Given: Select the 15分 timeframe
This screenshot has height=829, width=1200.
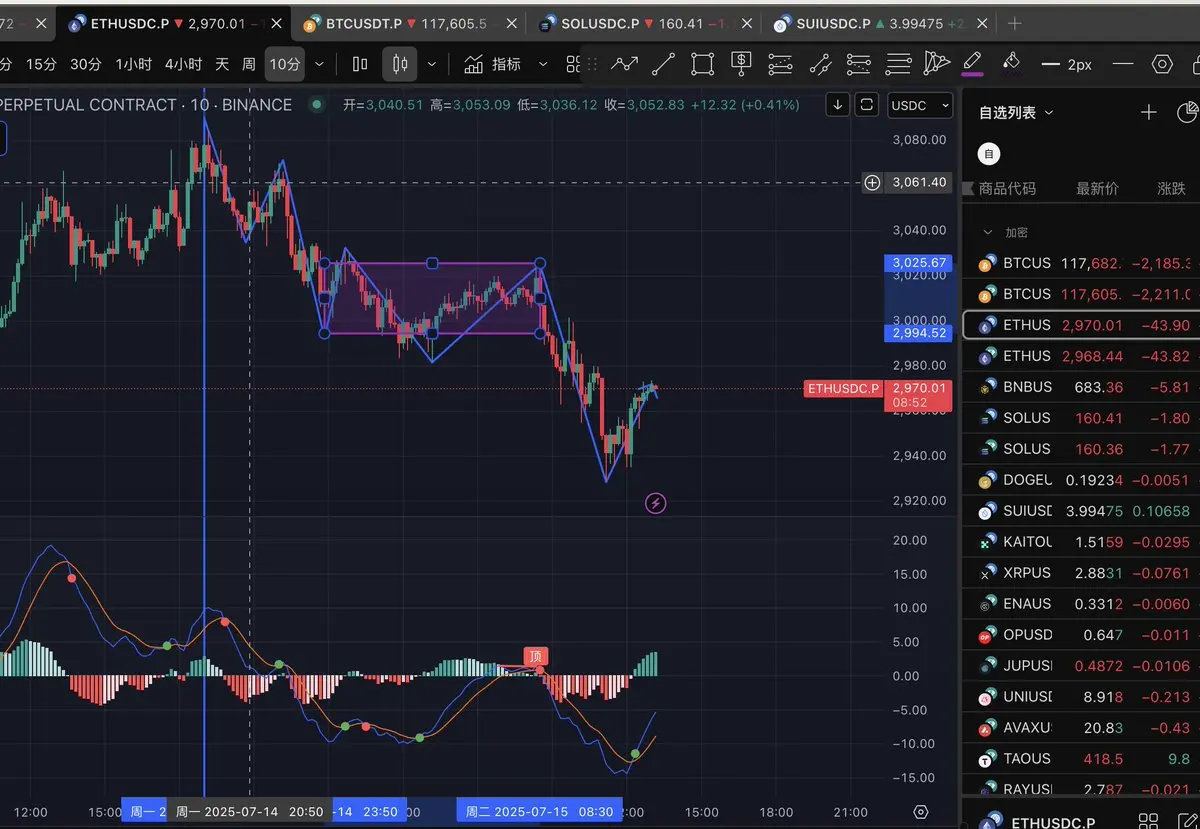Looking at the screenshot, I should [41, 64].
